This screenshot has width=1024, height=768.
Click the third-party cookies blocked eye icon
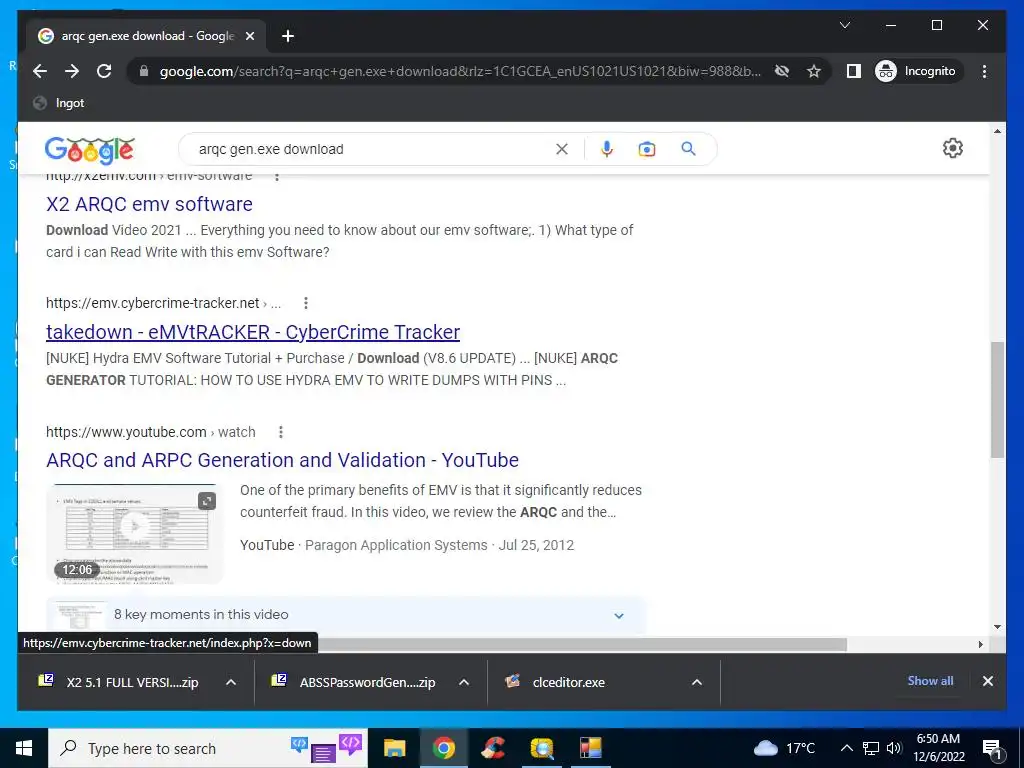[x=782, y=71]
